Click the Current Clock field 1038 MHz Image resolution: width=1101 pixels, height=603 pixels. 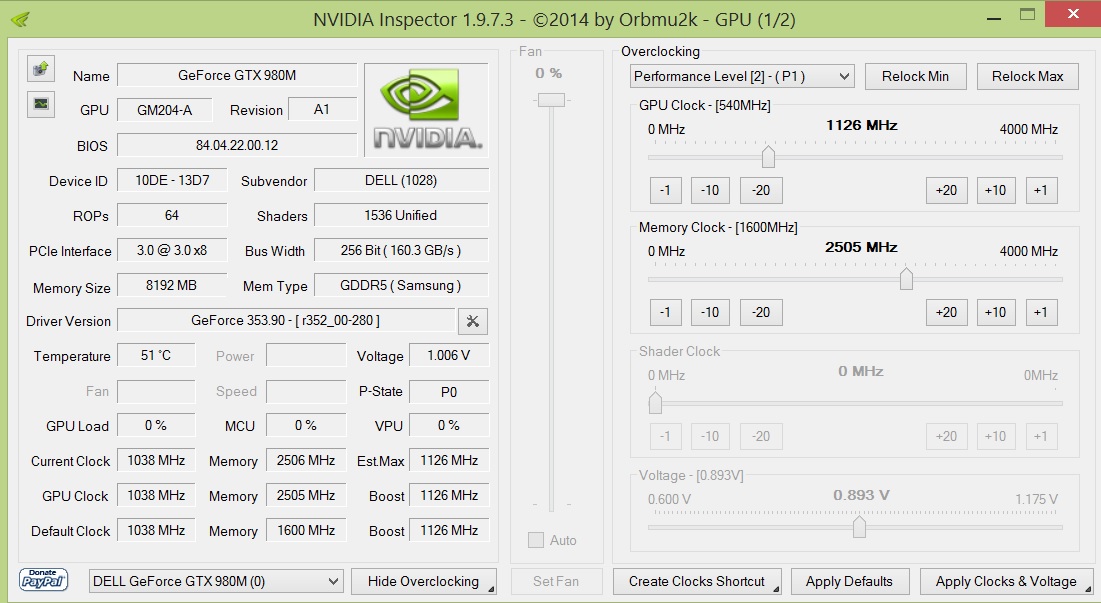pos(156,460)
